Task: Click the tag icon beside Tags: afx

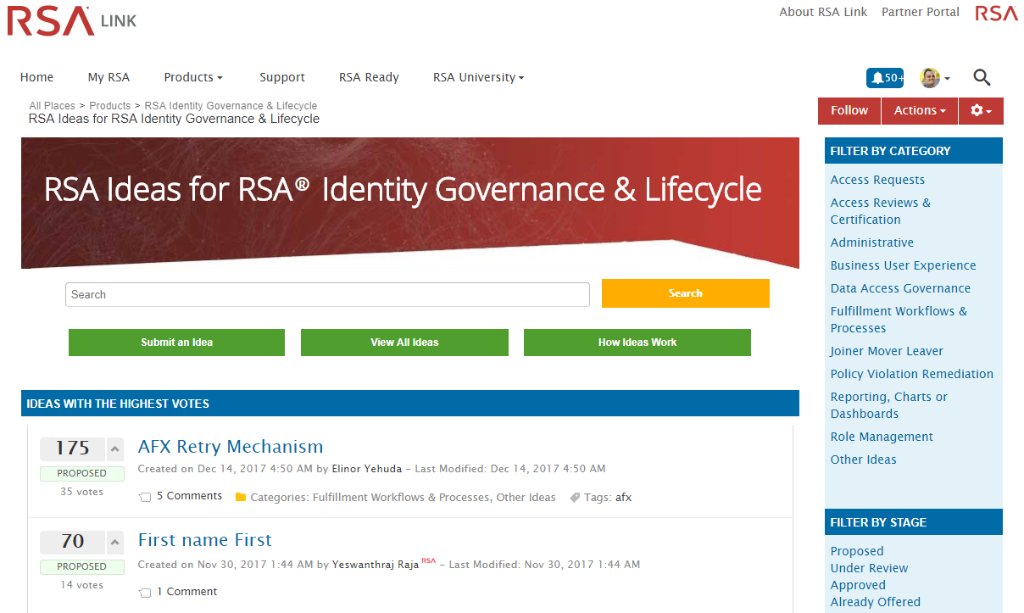Action: tap(575, 497)
